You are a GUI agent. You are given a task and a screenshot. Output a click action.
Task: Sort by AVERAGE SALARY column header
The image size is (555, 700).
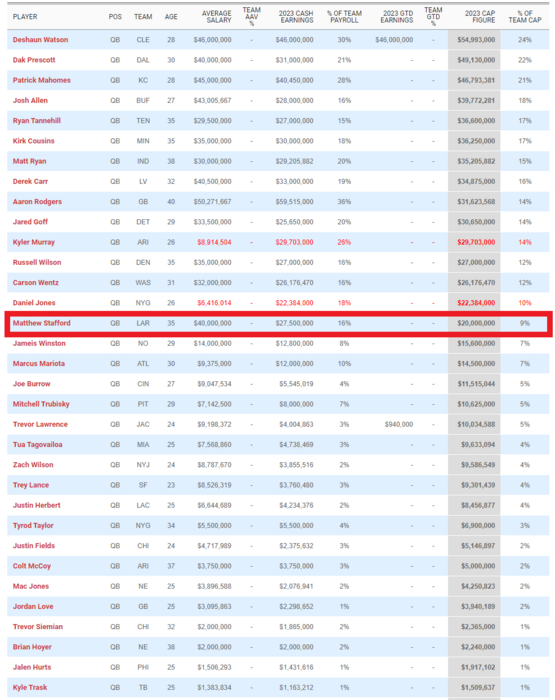[x=217, y=17]
